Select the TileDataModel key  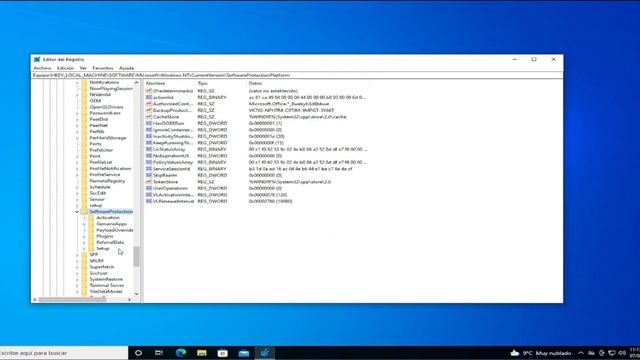(106, 291)
